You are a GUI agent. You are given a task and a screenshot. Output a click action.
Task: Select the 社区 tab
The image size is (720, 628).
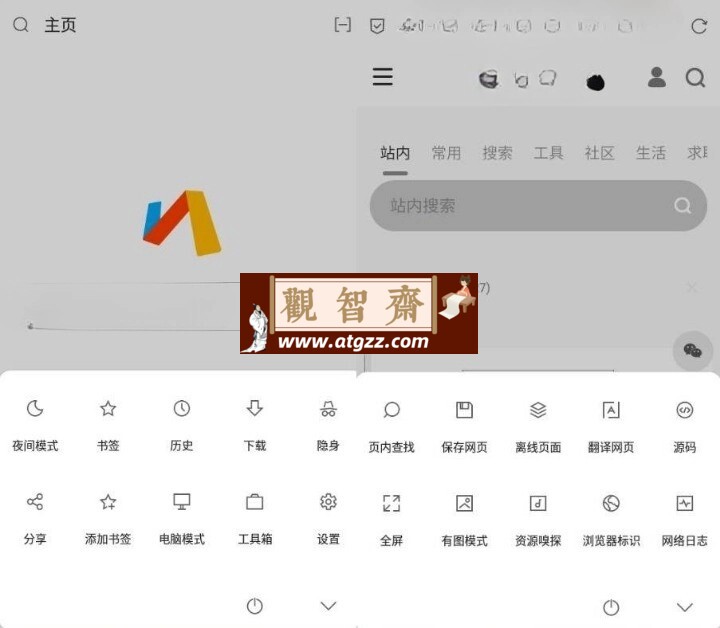(599, 153)
